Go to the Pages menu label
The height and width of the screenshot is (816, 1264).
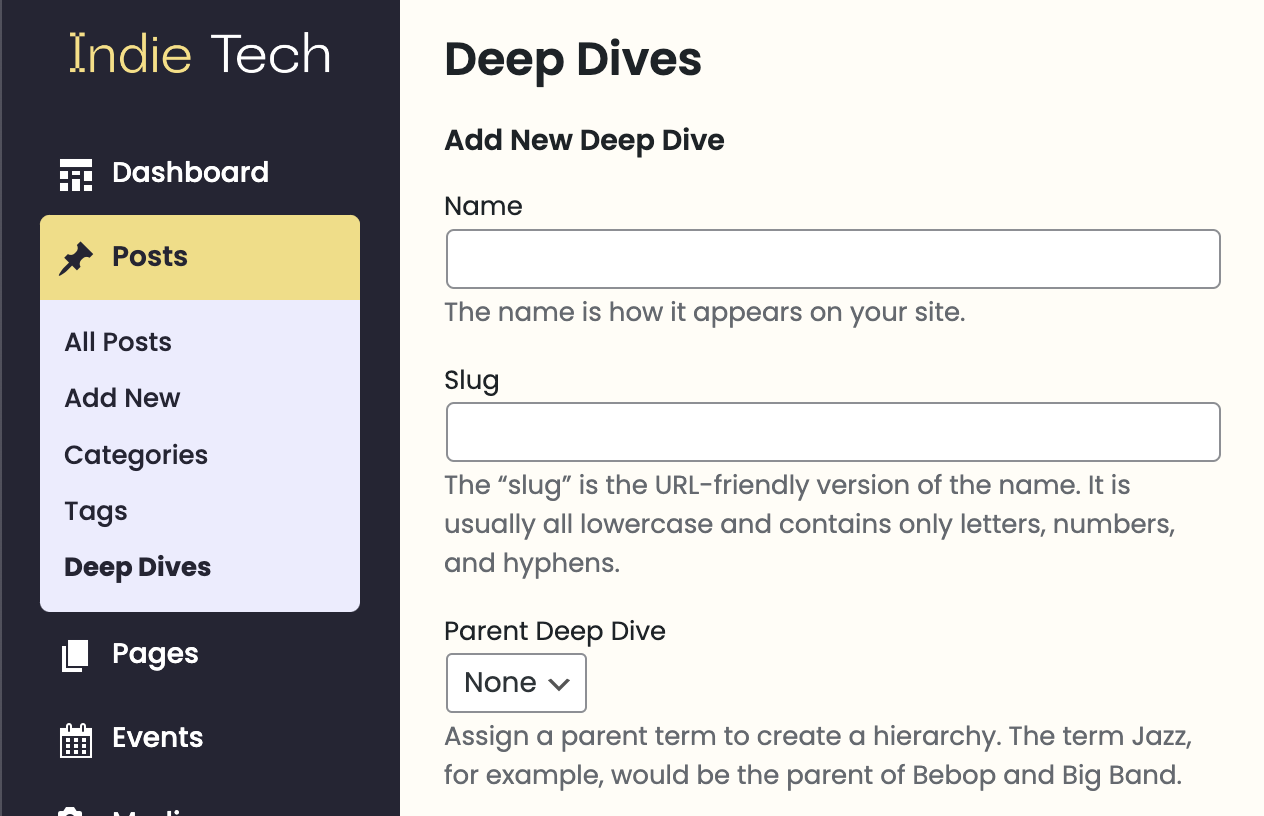155,653
